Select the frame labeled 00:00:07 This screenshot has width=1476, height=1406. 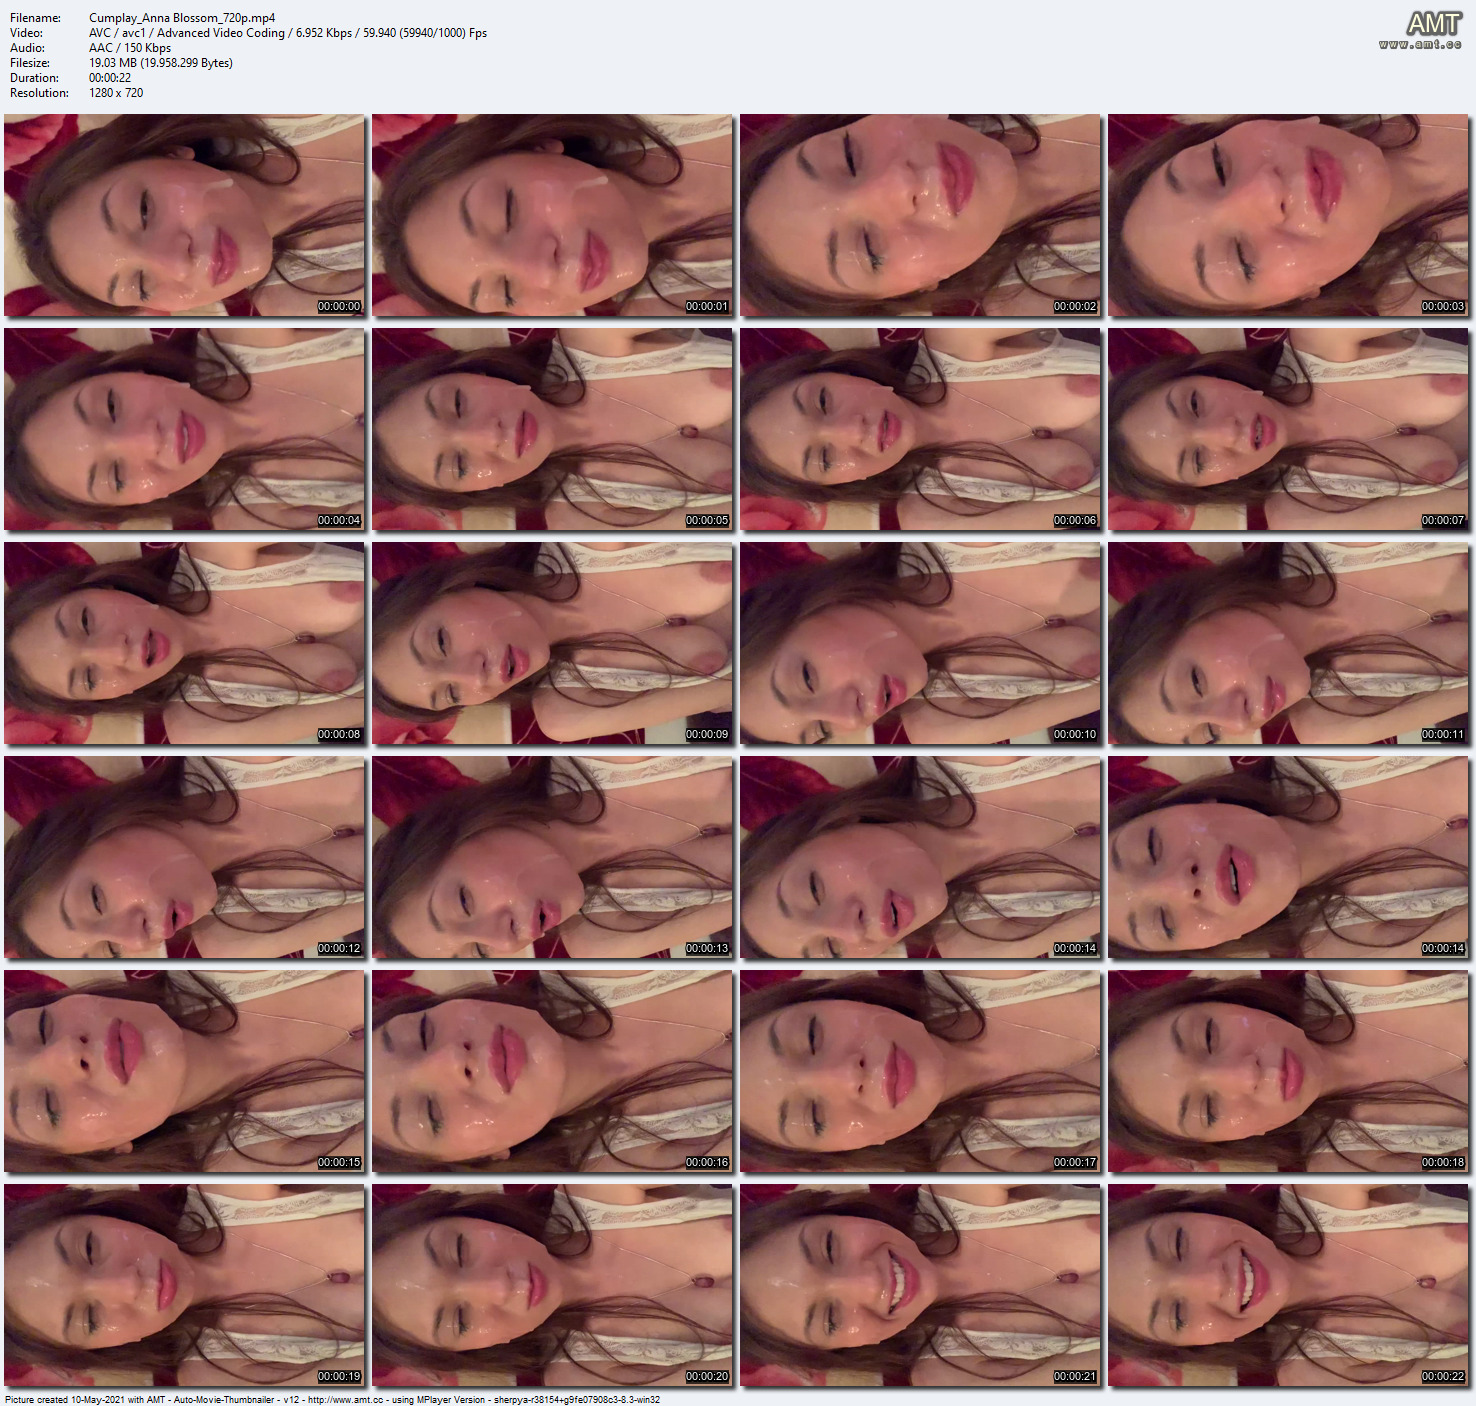click(x=1288, y=429)
